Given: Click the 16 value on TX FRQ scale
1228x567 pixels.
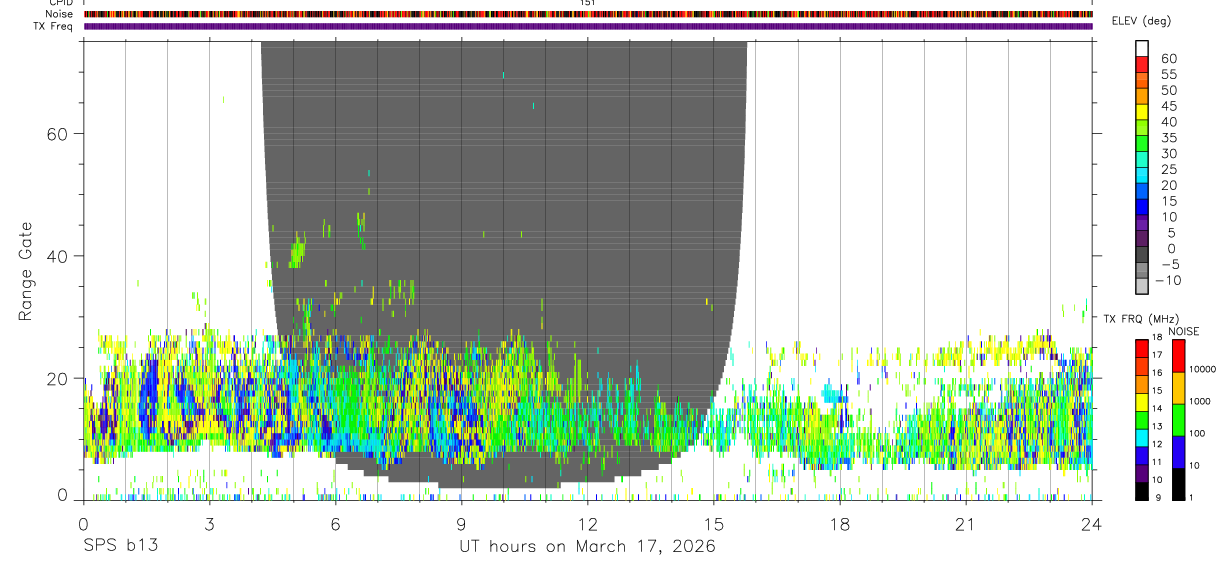Looking at the screenshot, I should (x=1156, y=373).
